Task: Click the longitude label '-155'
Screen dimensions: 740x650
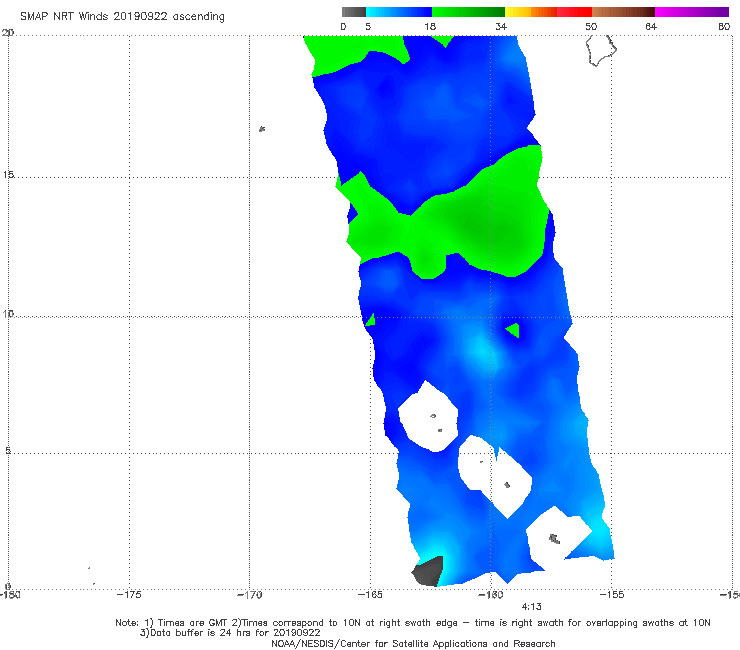Action: pyautogui.click(x=612, y=595)
